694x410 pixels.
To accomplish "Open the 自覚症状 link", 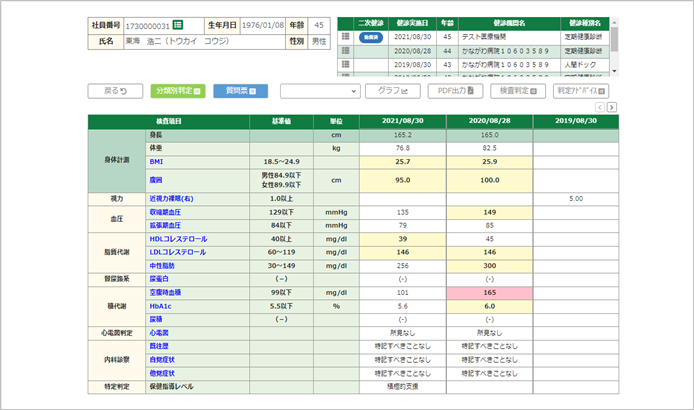I will pyautogui.click(x=162, y=360).
